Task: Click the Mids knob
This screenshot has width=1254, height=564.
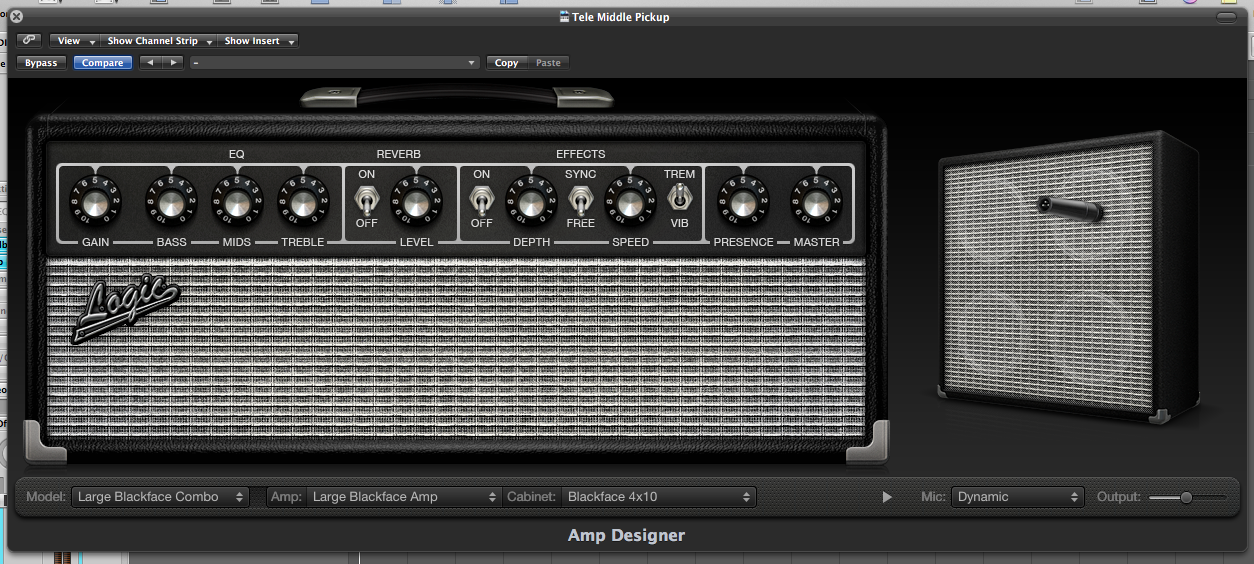Action: coord(236,204)
